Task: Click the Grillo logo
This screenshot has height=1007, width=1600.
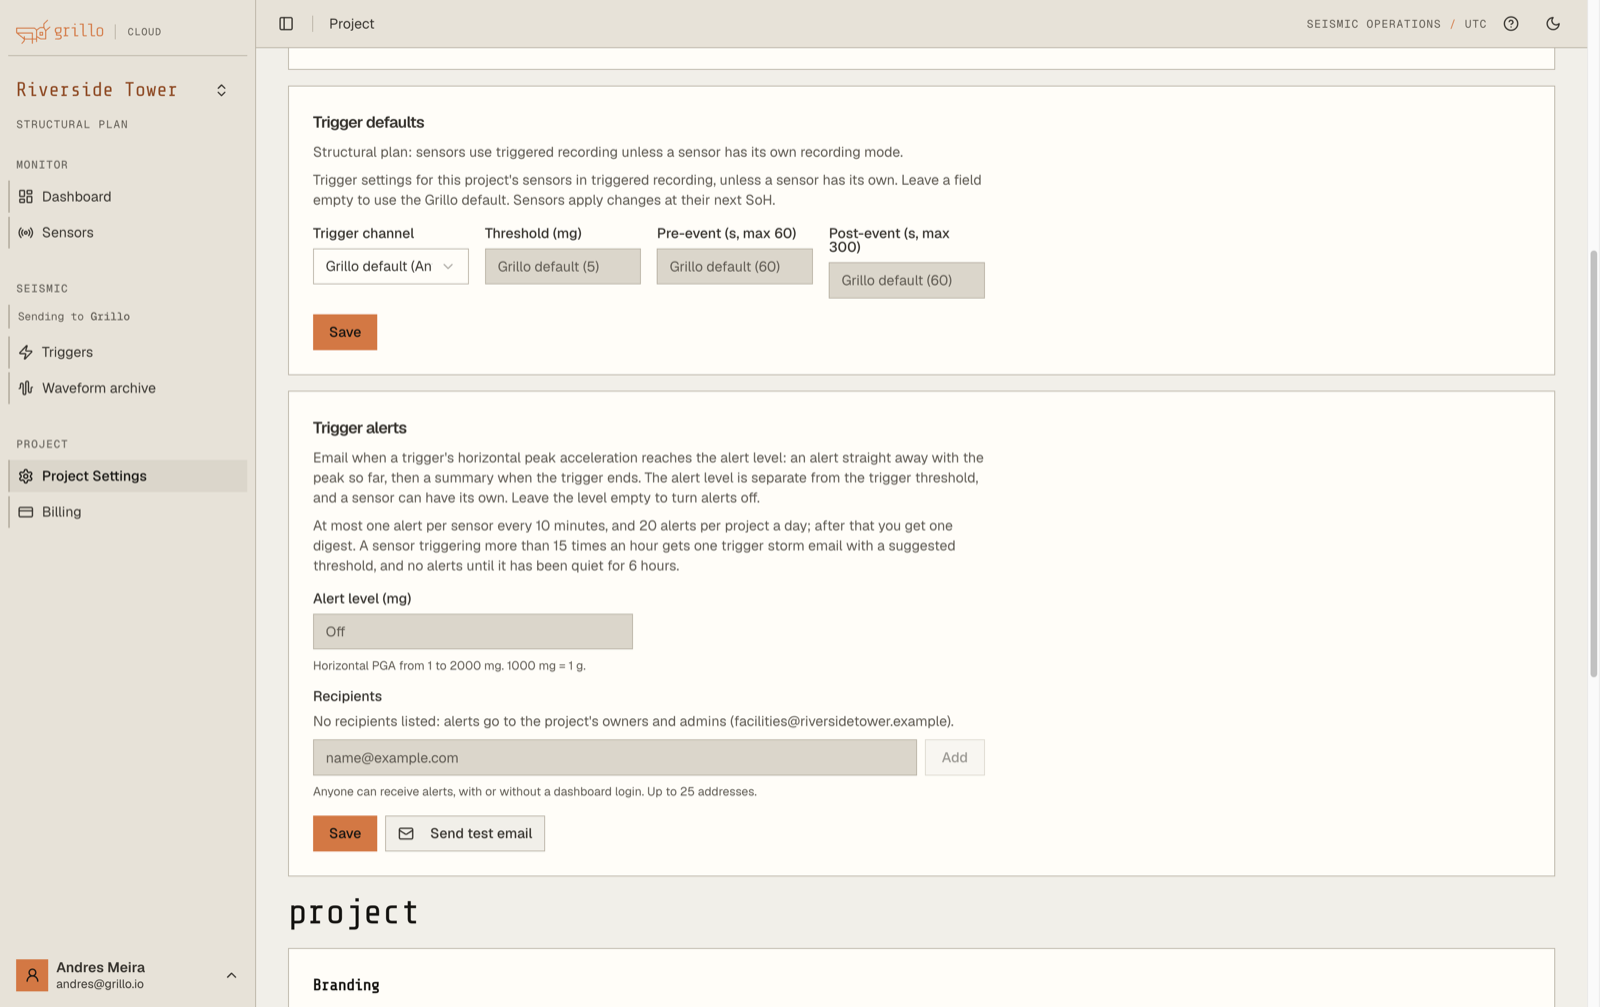Action: [60, 31]
